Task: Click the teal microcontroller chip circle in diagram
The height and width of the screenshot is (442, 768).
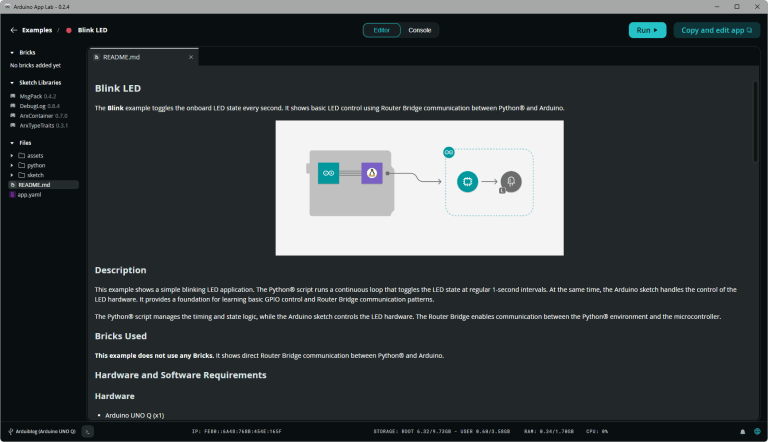Action: point(467,181)
